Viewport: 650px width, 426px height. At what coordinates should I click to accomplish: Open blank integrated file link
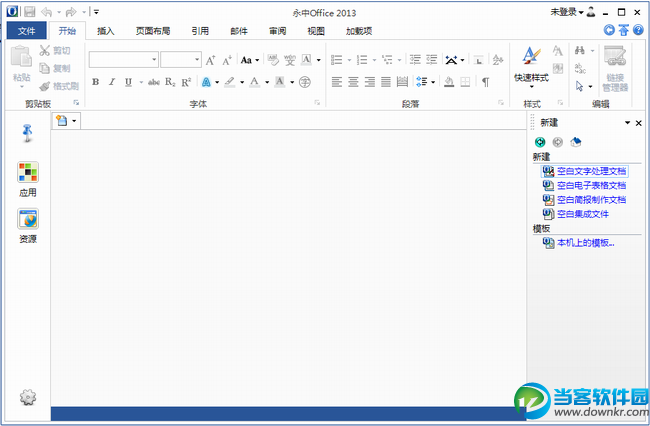point(582,214)
